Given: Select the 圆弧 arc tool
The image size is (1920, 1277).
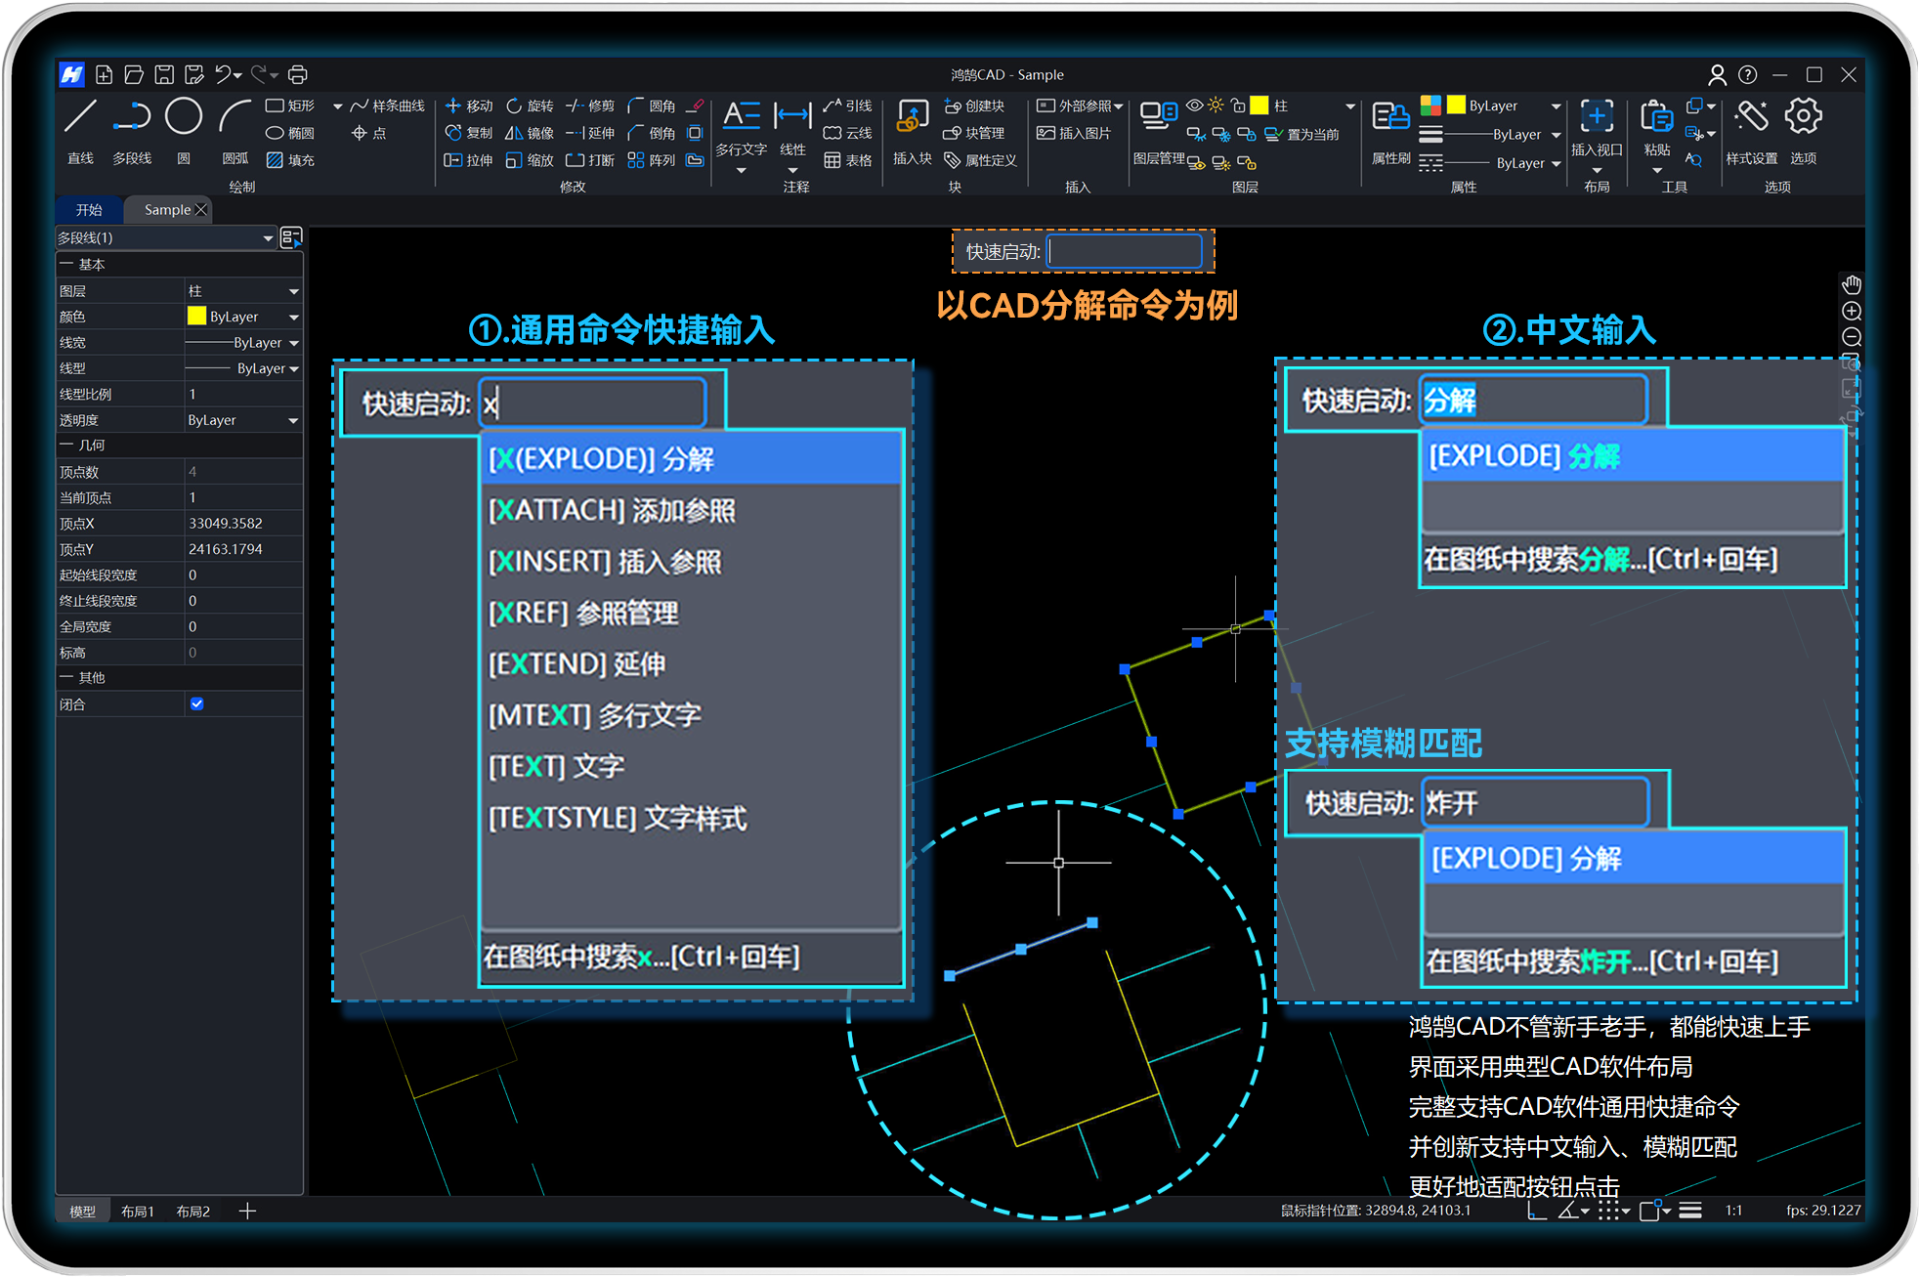Looking at the screenshot, I should tap(235, 130).
